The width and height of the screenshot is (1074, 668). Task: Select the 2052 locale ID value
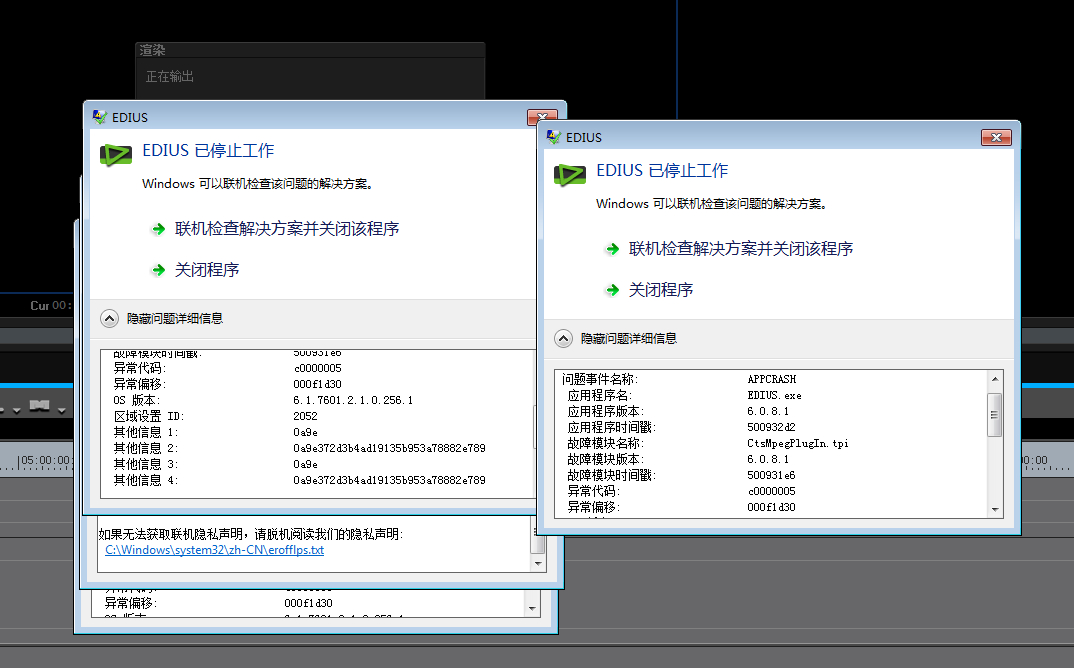(305, 417)
